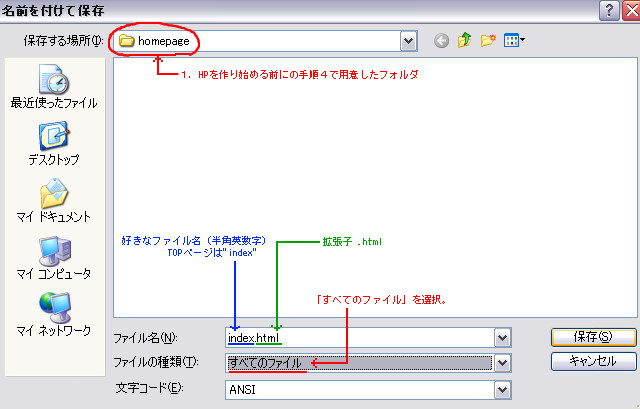Screen dimensions: 640x409
Task: Close the 名前を付けて保存 dialog
Action: click(631, 10)
